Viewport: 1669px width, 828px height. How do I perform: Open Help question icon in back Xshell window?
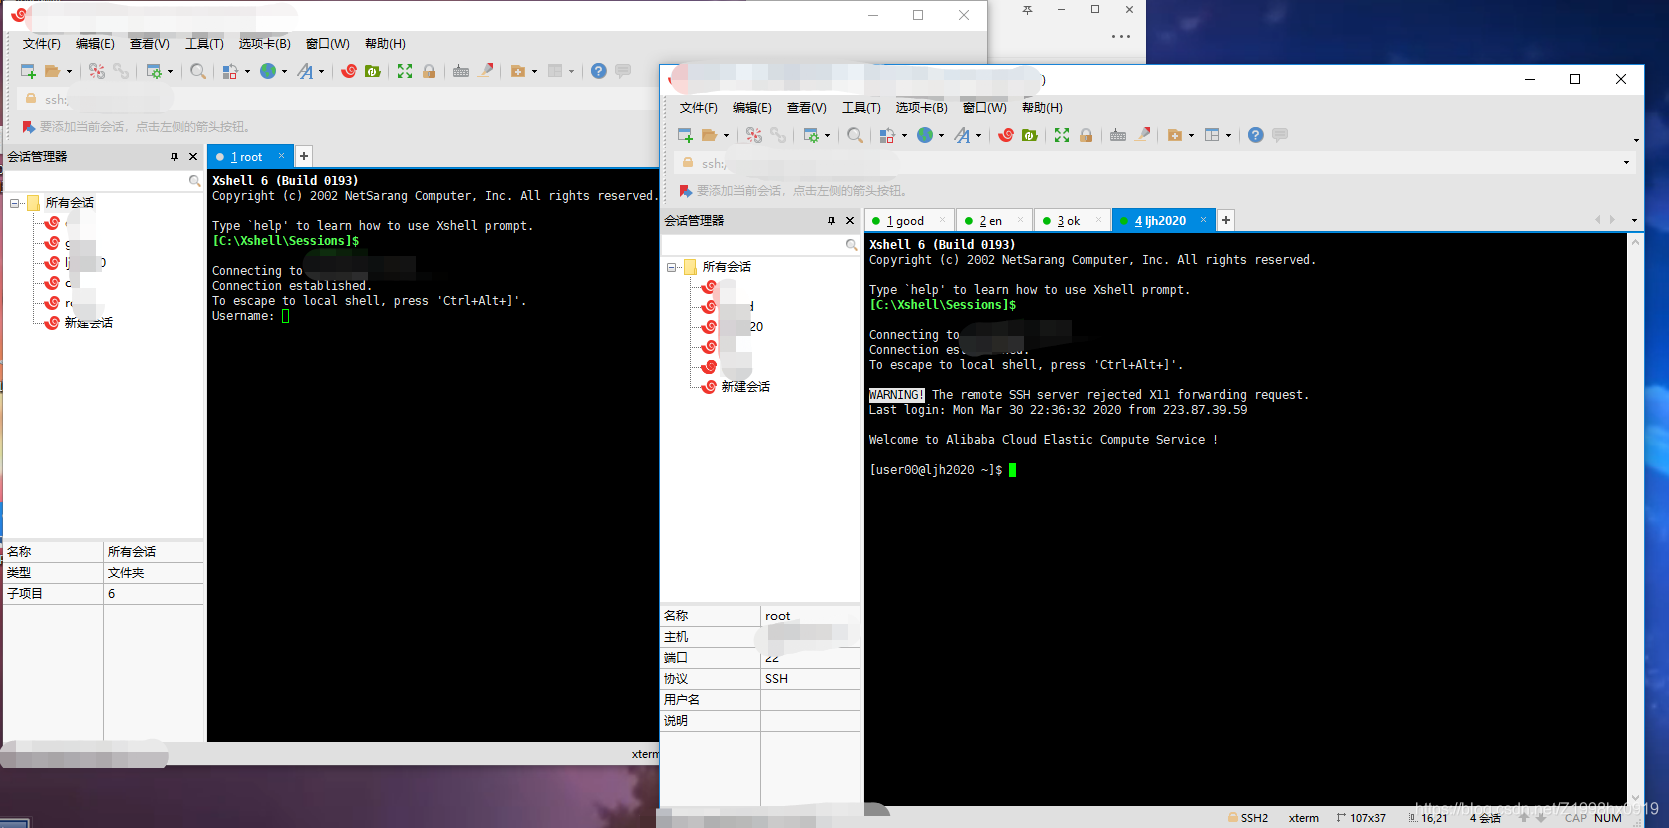(599, 71)
